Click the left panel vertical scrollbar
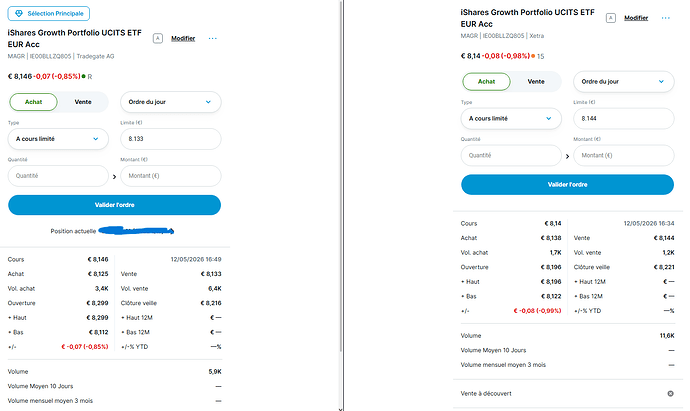The width and height of the screenshot is (690, 411). (x=341, y=176)
